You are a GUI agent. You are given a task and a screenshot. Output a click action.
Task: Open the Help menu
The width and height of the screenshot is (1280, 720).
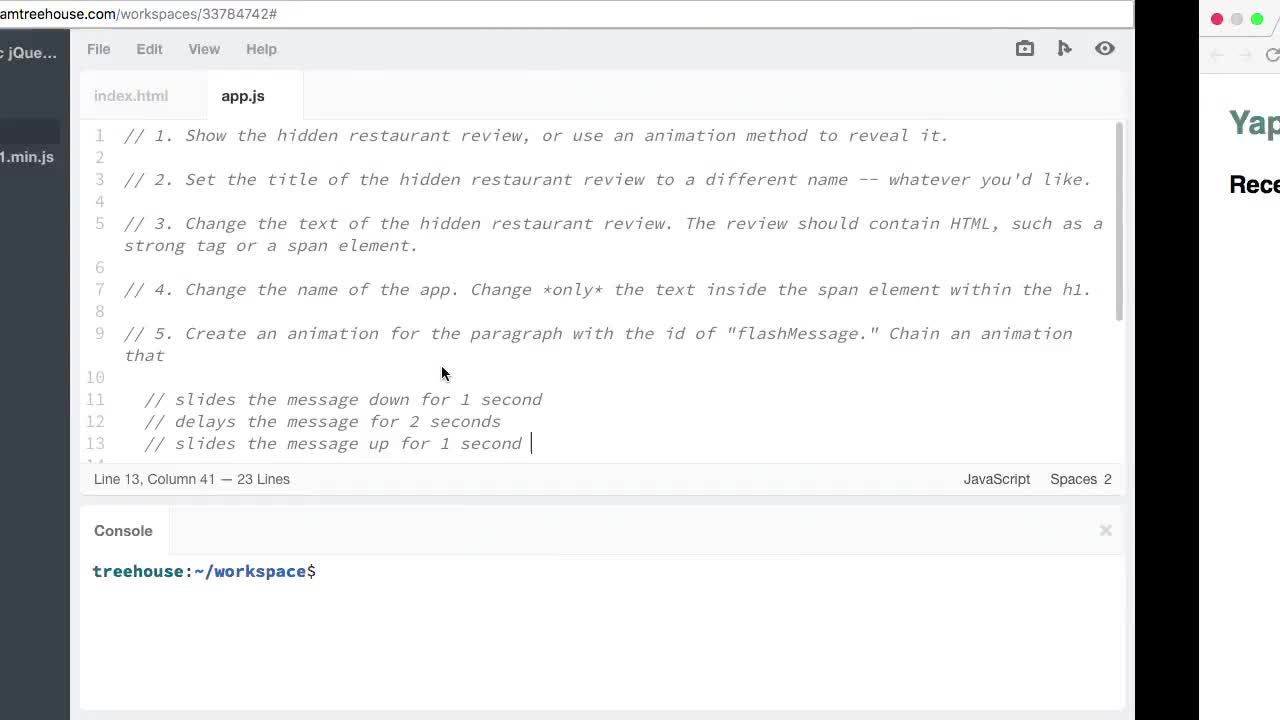click(261, 49)
